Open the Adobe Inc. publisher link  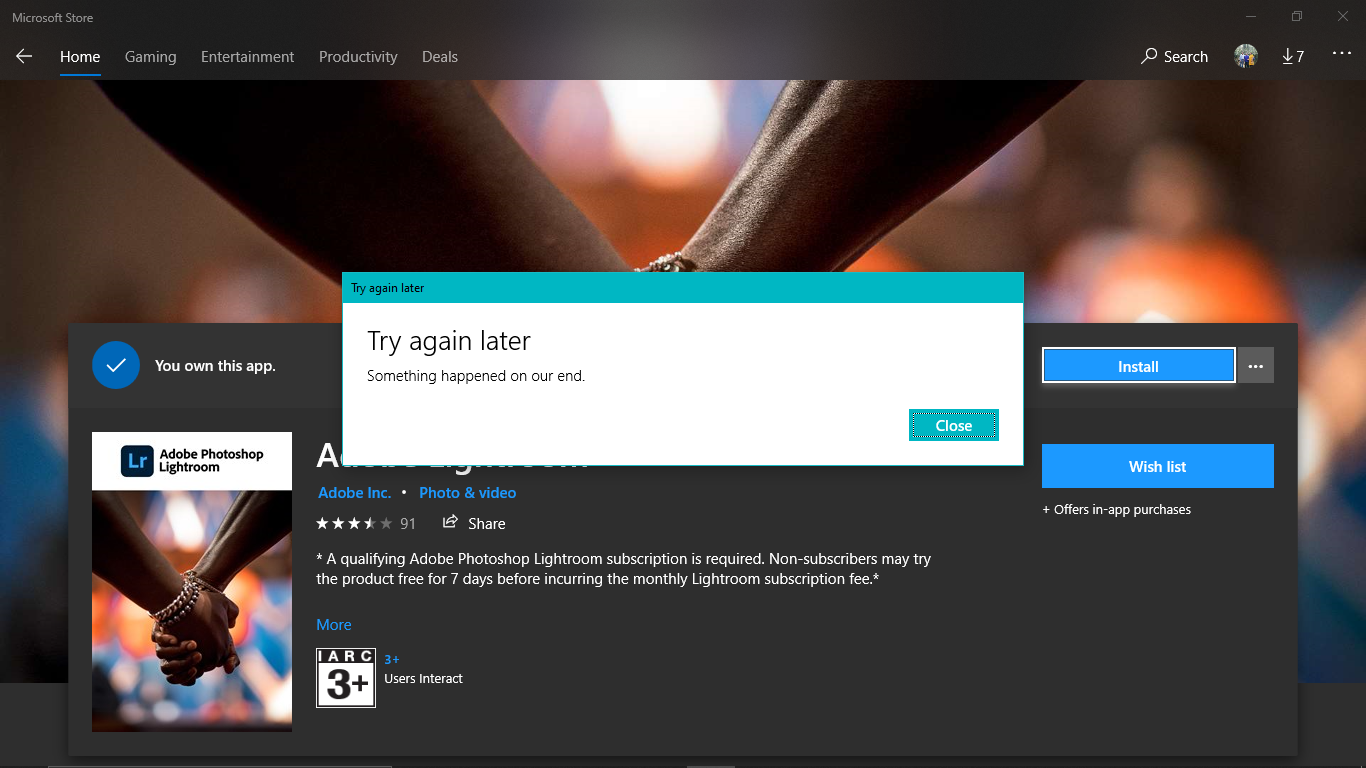pyautogui.click(x=354, y=493)
